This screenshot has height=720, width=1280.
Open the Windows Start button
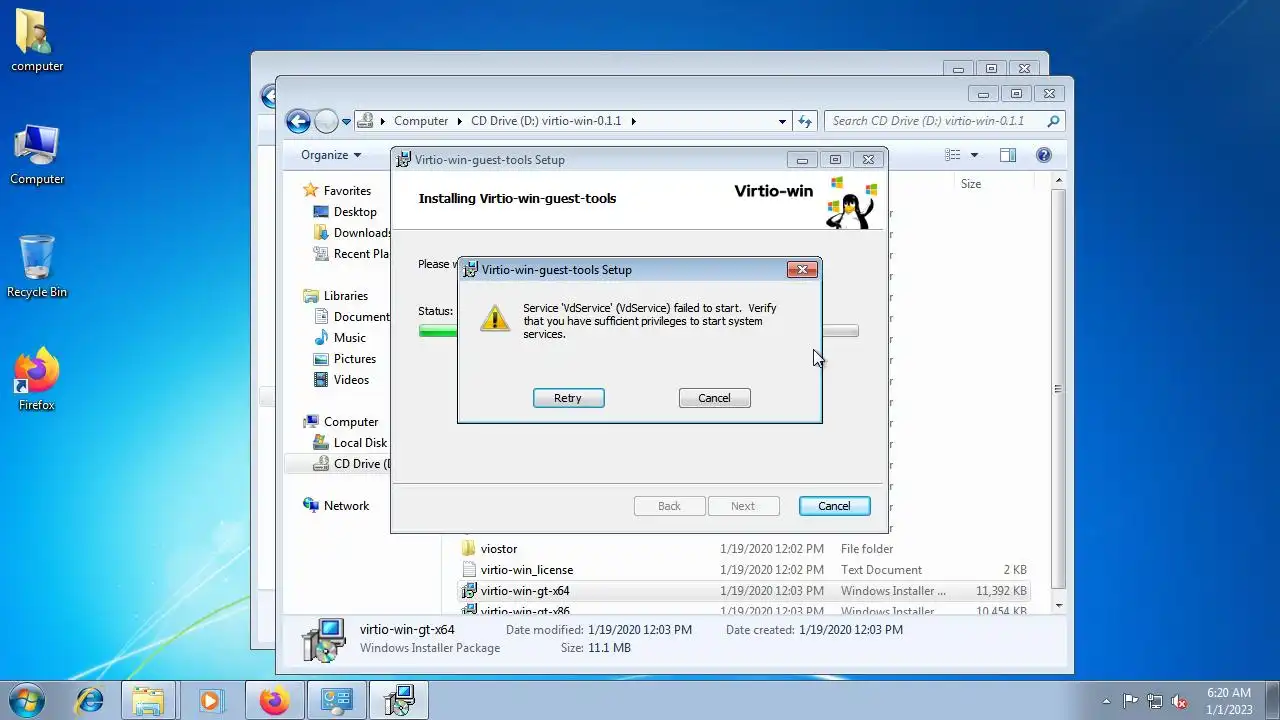pos(27,700)
